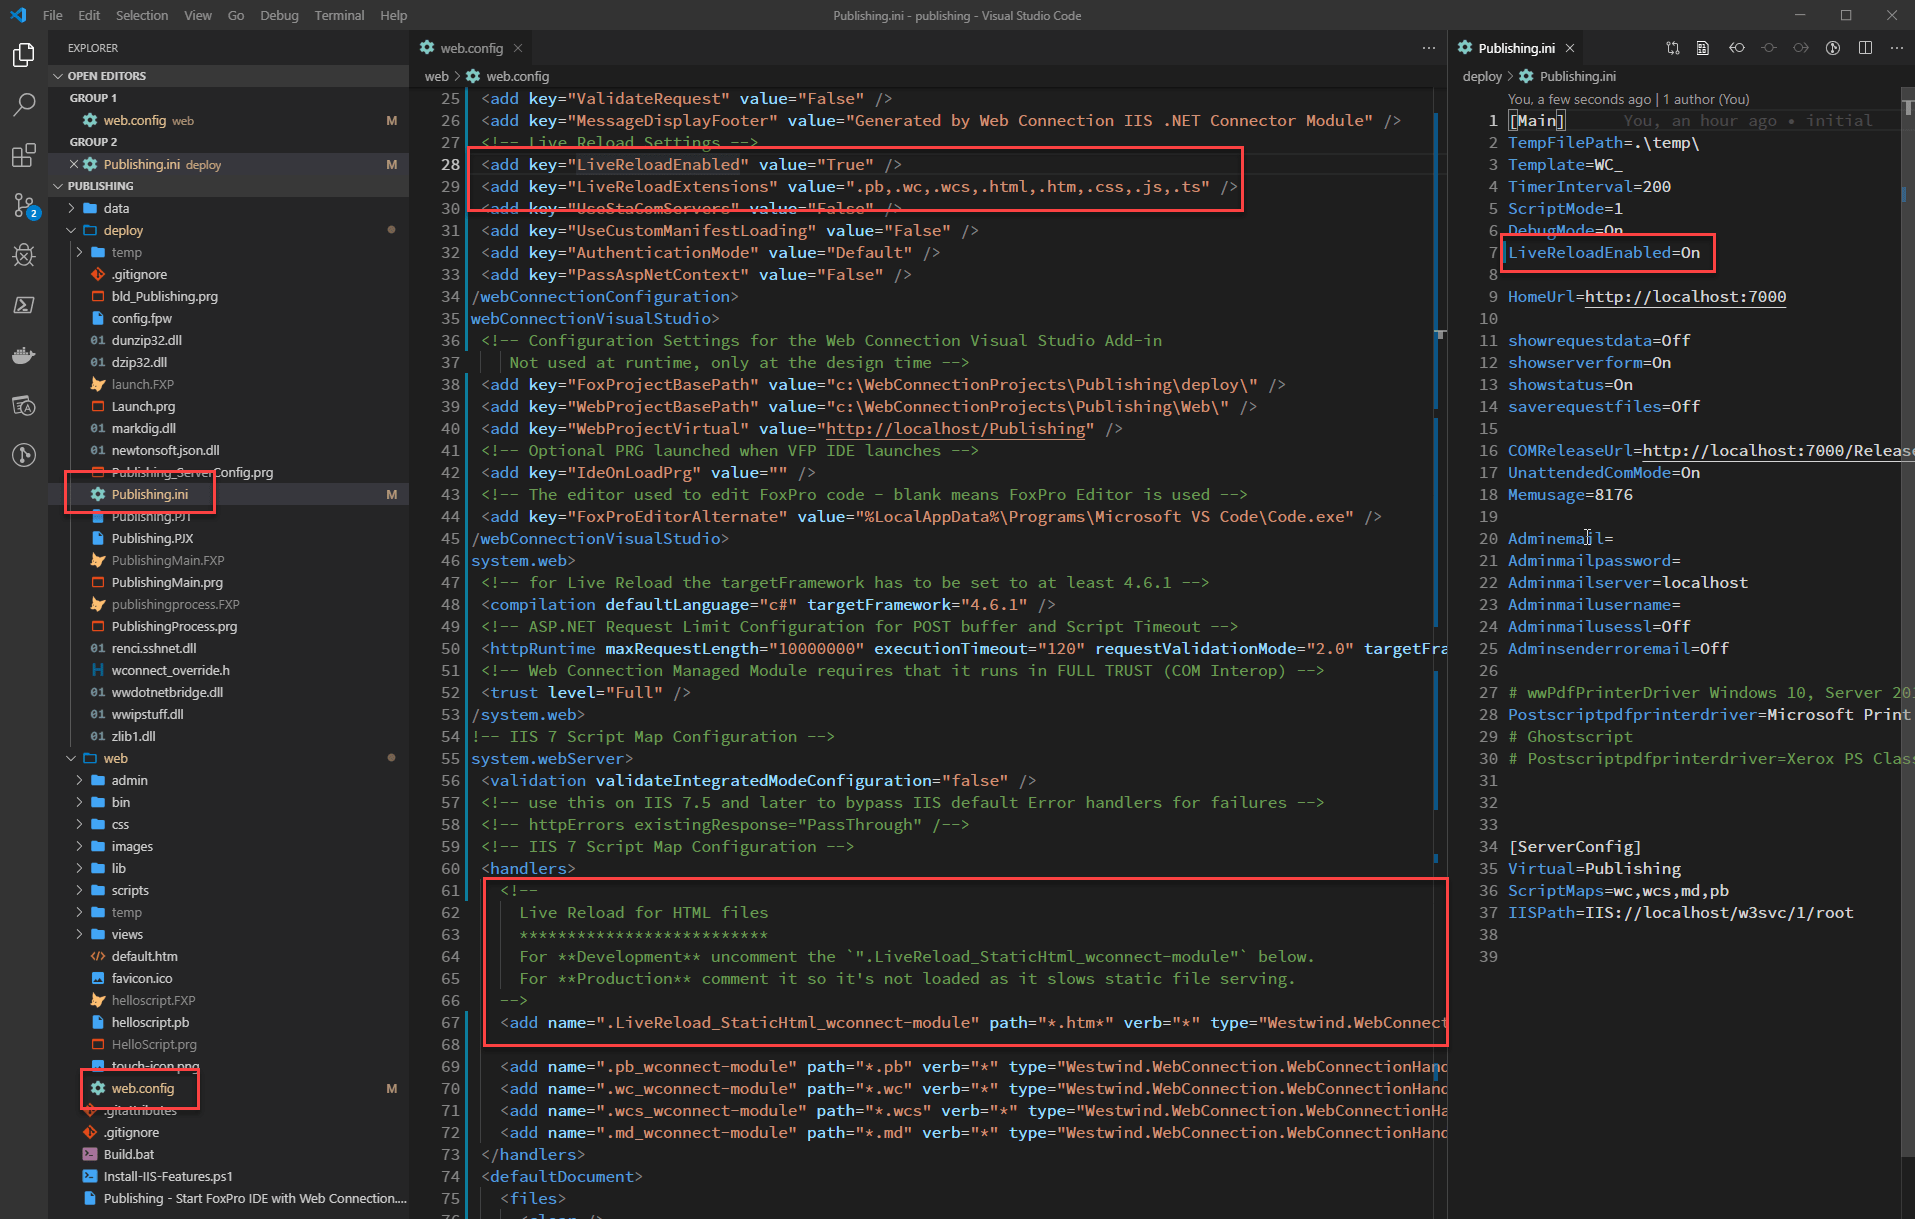Open Source Control view with badge 2
The width and height of the screenshot is (1915, 1219).
[24, 205]
